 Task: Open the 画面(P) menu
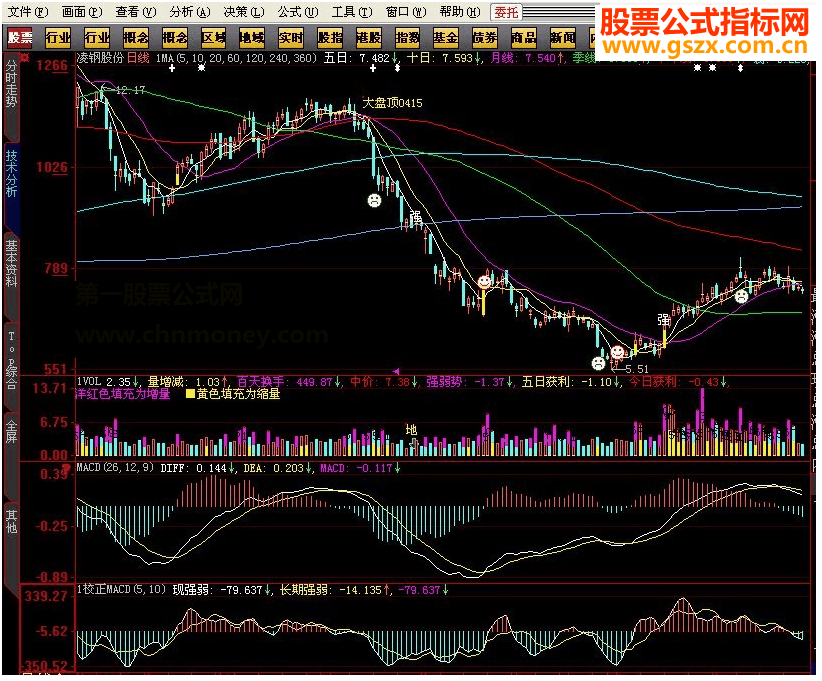(81, 12)
